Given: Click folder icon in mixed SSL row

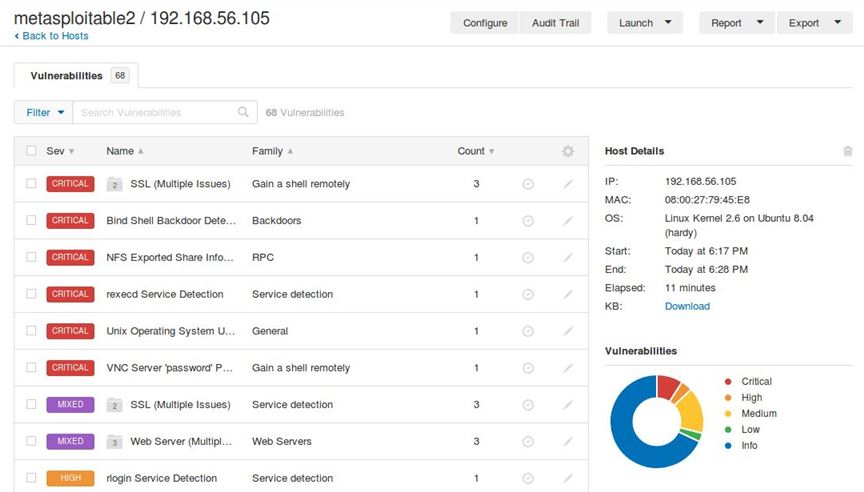Looking at the screenshot, I should [114, 404].
